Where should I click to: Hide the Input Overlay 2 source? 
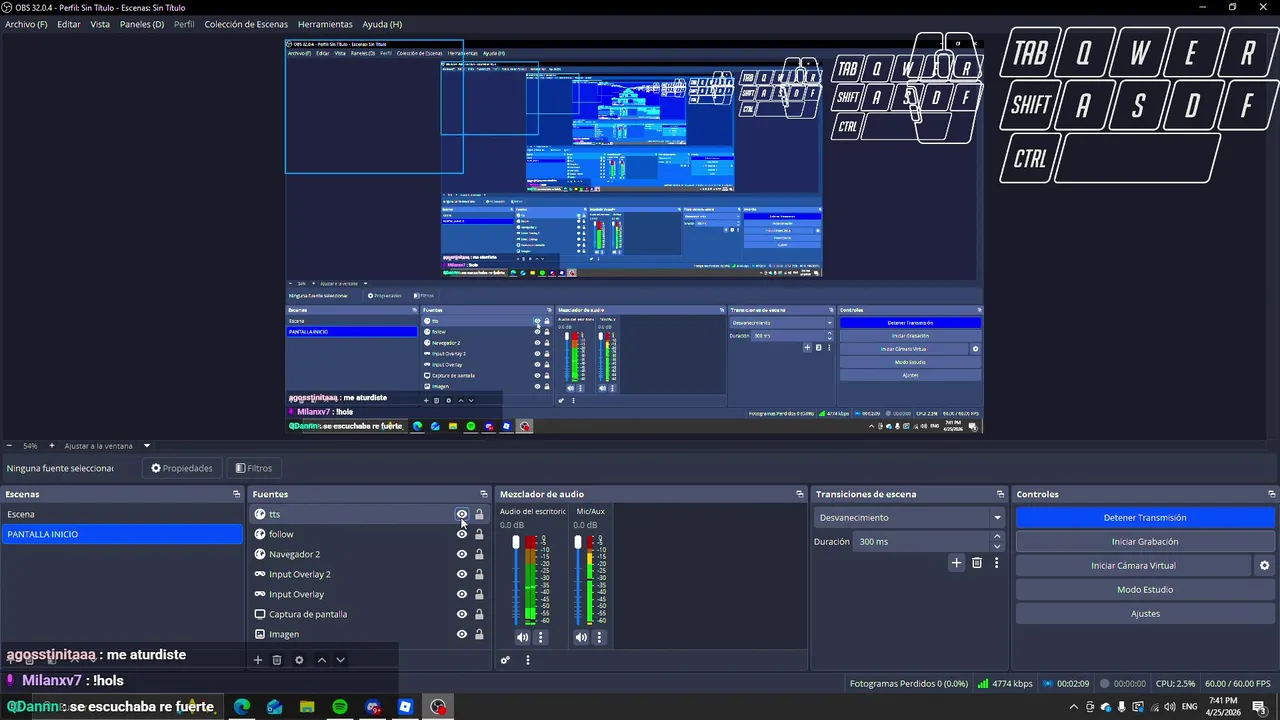point(462,574)
